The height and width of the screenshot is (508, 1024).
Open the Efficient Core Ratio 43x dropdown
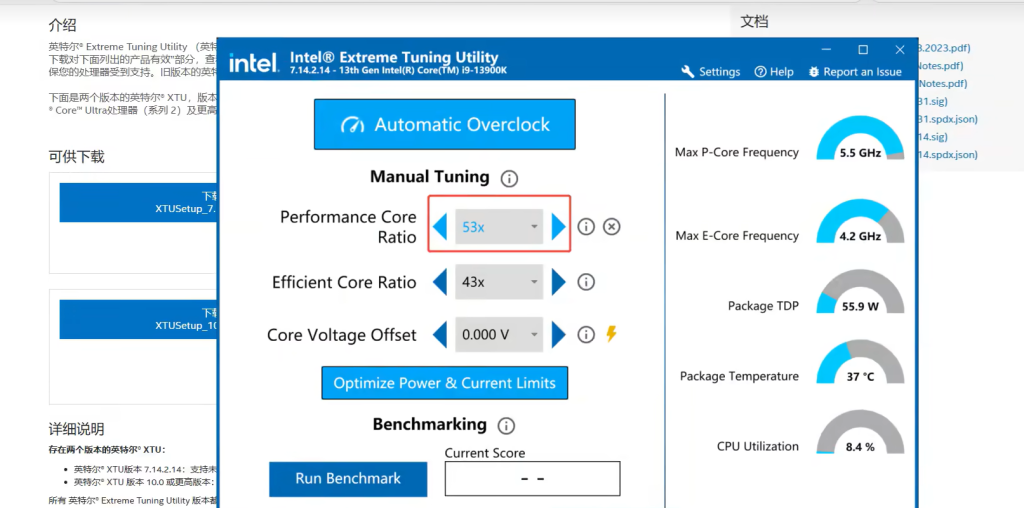click(x=499, y=282)
